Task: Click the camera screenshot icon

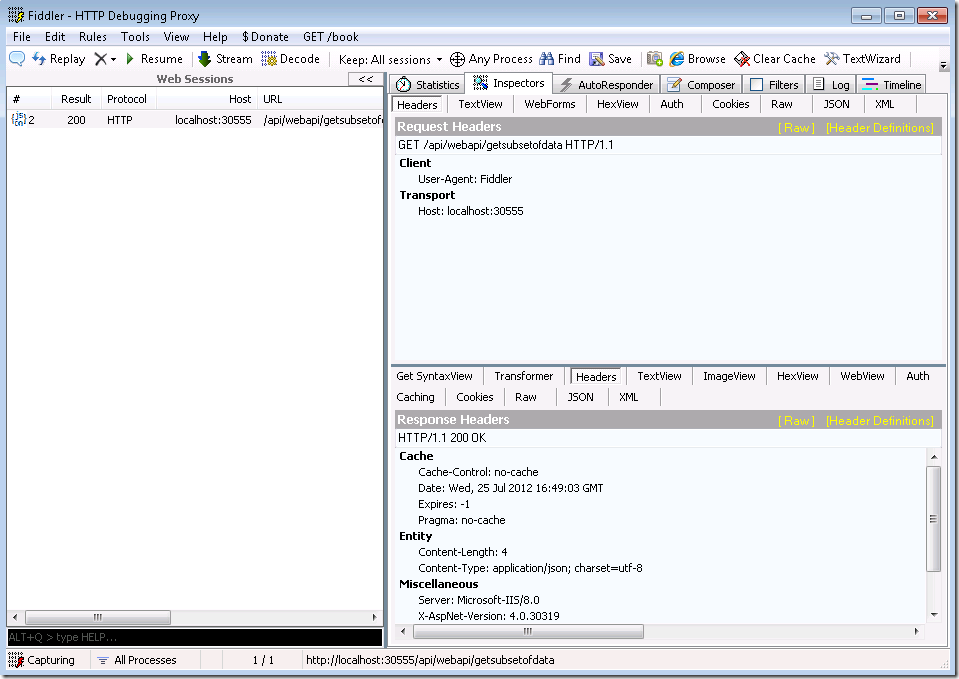Action: click(655, 59)
